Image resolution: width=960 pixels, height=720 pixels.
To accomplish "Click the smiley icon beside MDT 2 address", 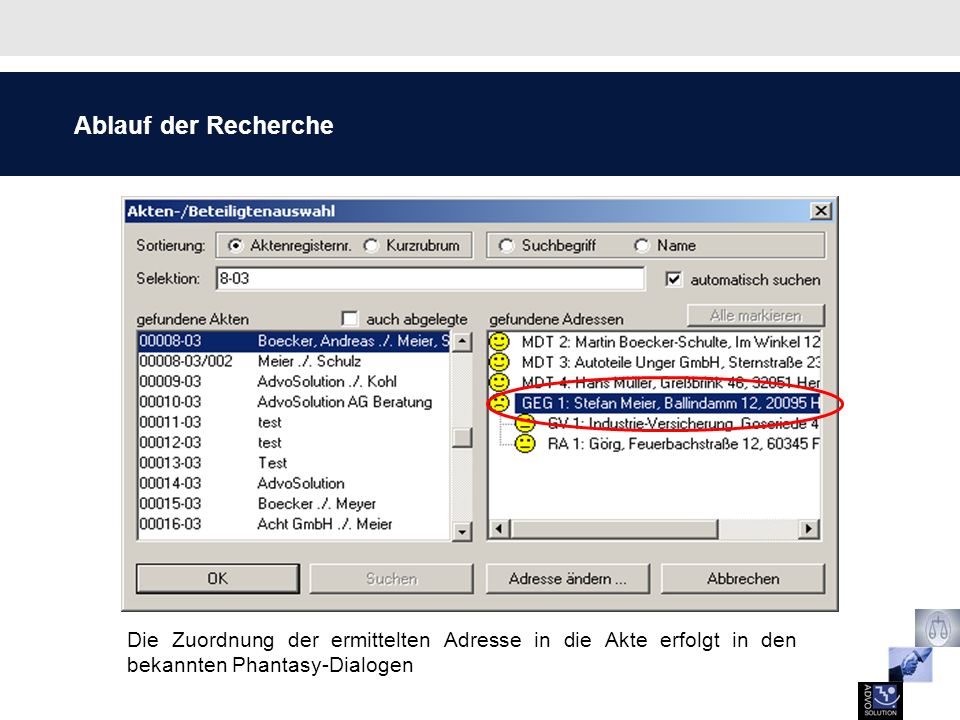I will click(499, 342).
